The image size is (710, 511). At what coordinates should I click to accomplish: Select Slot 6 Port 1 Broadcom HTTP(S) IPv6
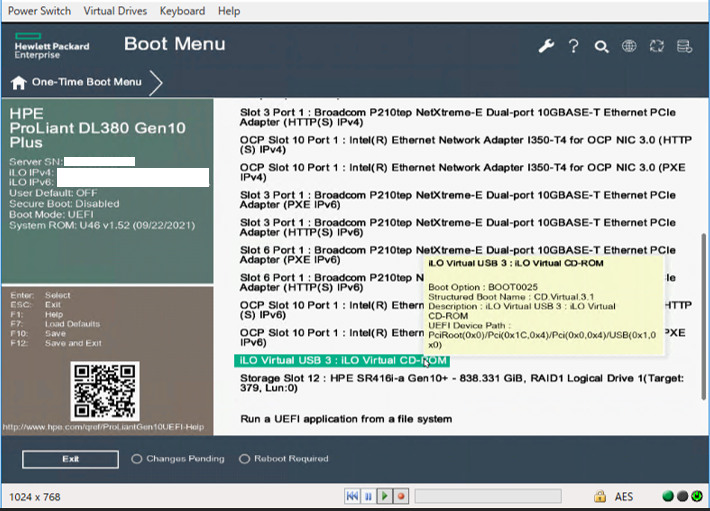tap(331, 283)
